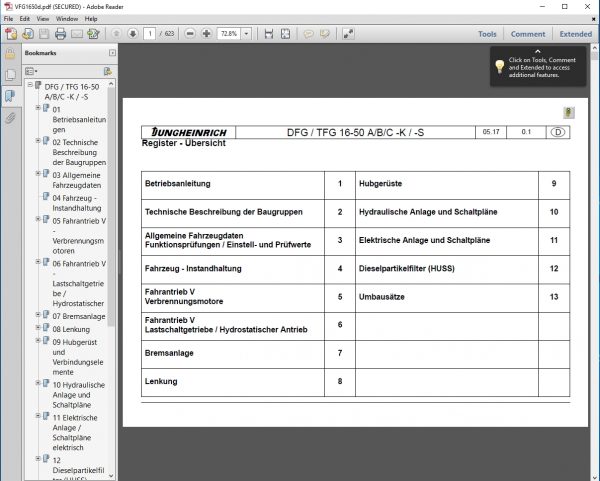600x481 pixels.
Task: Click the Jungheinrich logo in header
Action: point(189,132)
